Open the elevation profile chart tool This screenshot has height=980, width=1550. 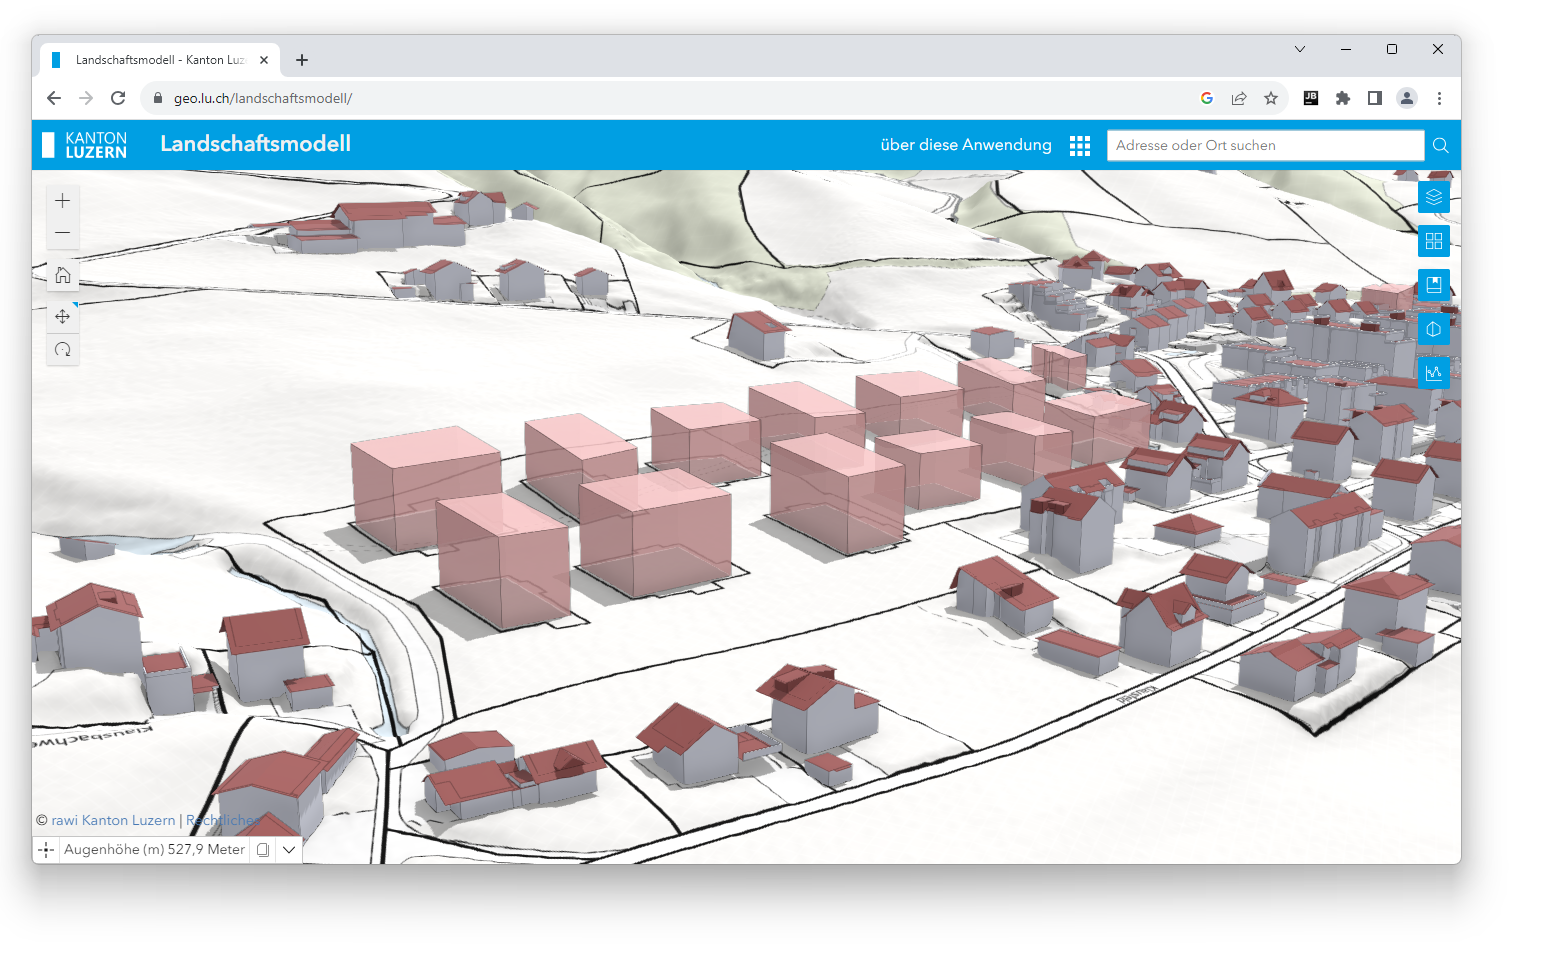point(1433,373)
